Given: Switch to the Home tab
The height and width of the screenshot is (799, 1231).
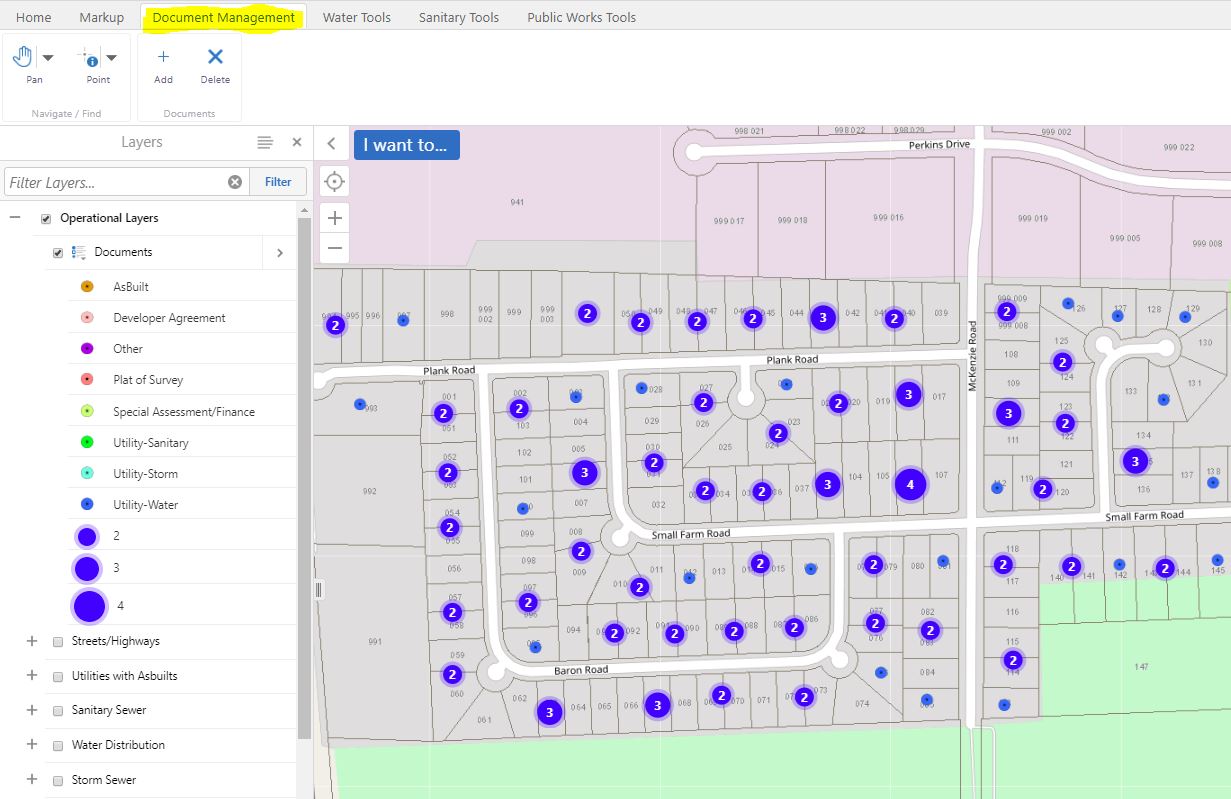Looking at the screenshot, I should tap(34, 17).
